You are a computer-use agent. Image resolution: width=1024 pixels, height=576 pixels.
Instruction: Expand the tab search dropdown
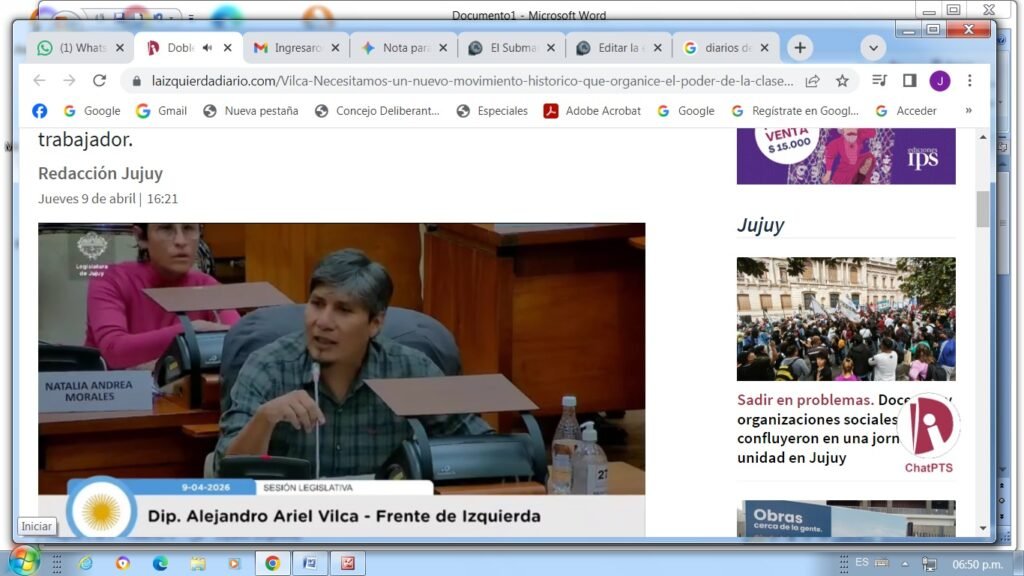873,48
